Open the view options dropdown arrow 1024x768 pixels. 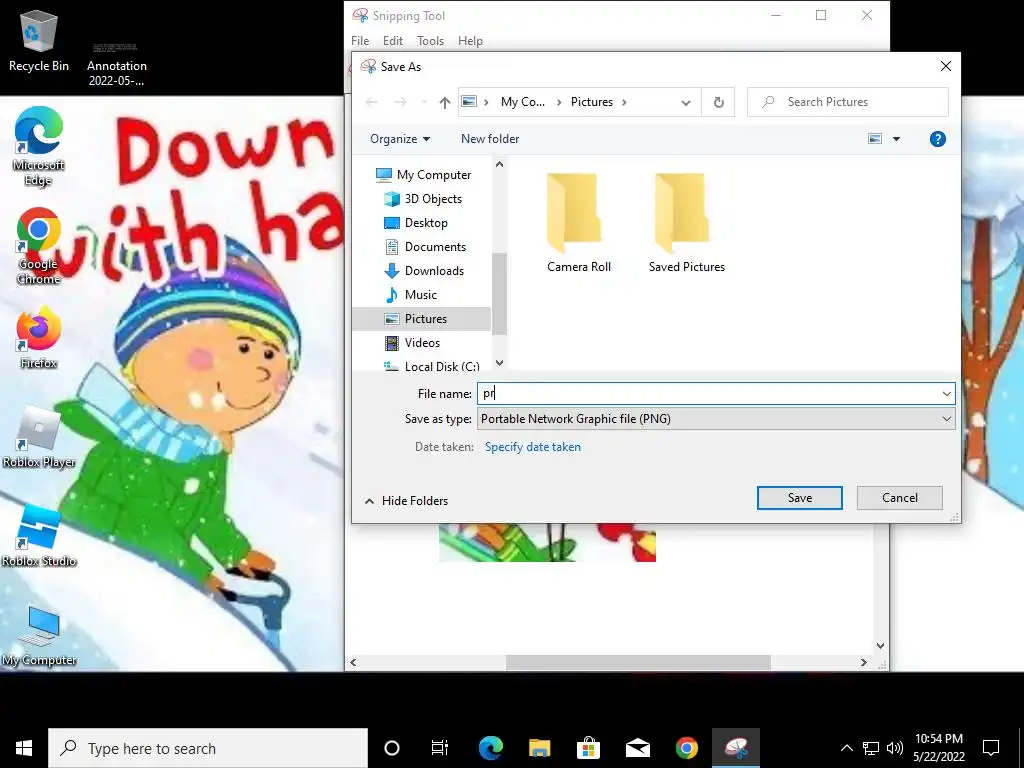[896, 138]
